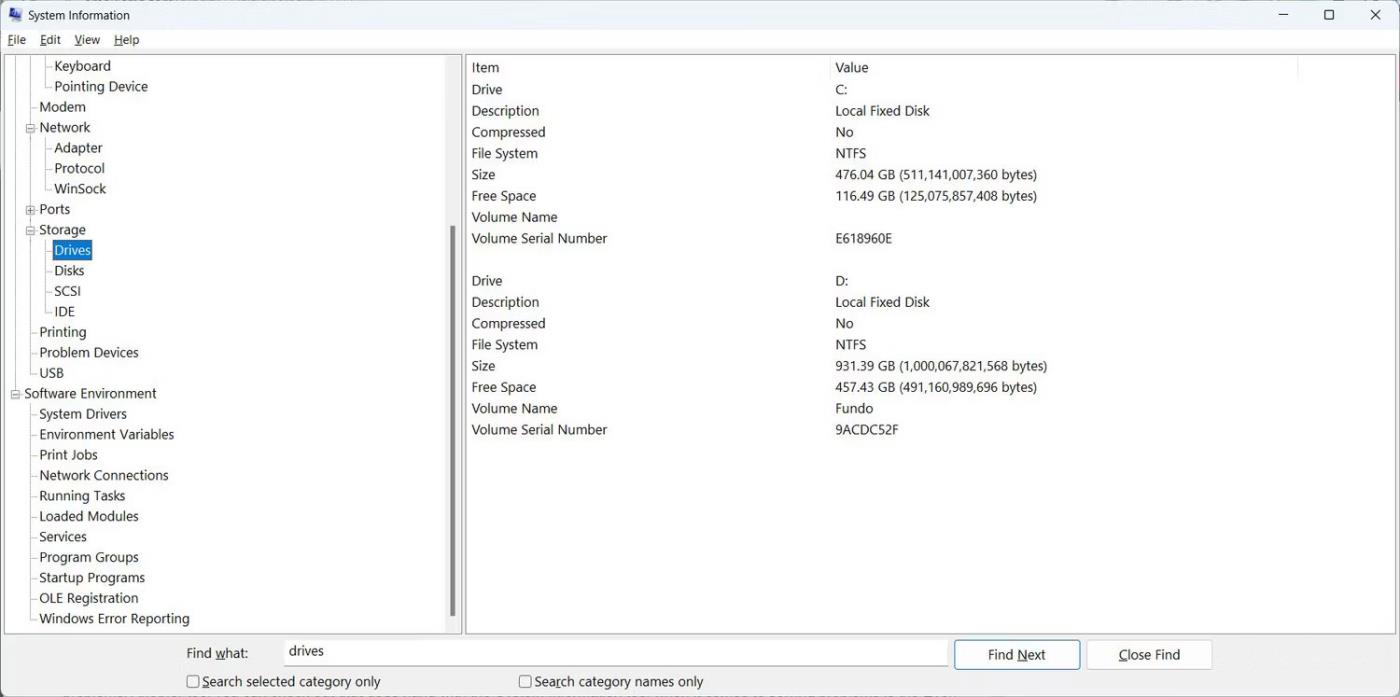Click the D: drive value
The image size is (1400, 697).
click(842, 281)
